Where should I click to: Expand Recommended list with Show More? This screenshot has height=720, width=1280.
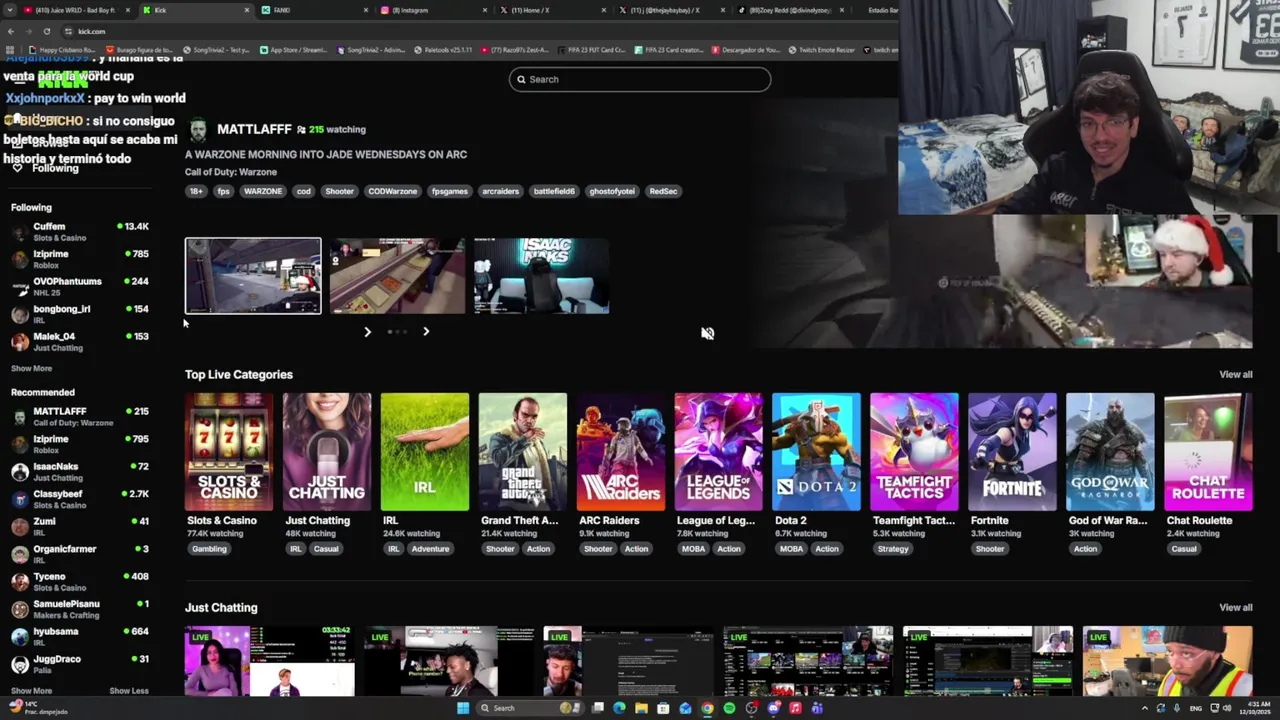coord(31,691)
